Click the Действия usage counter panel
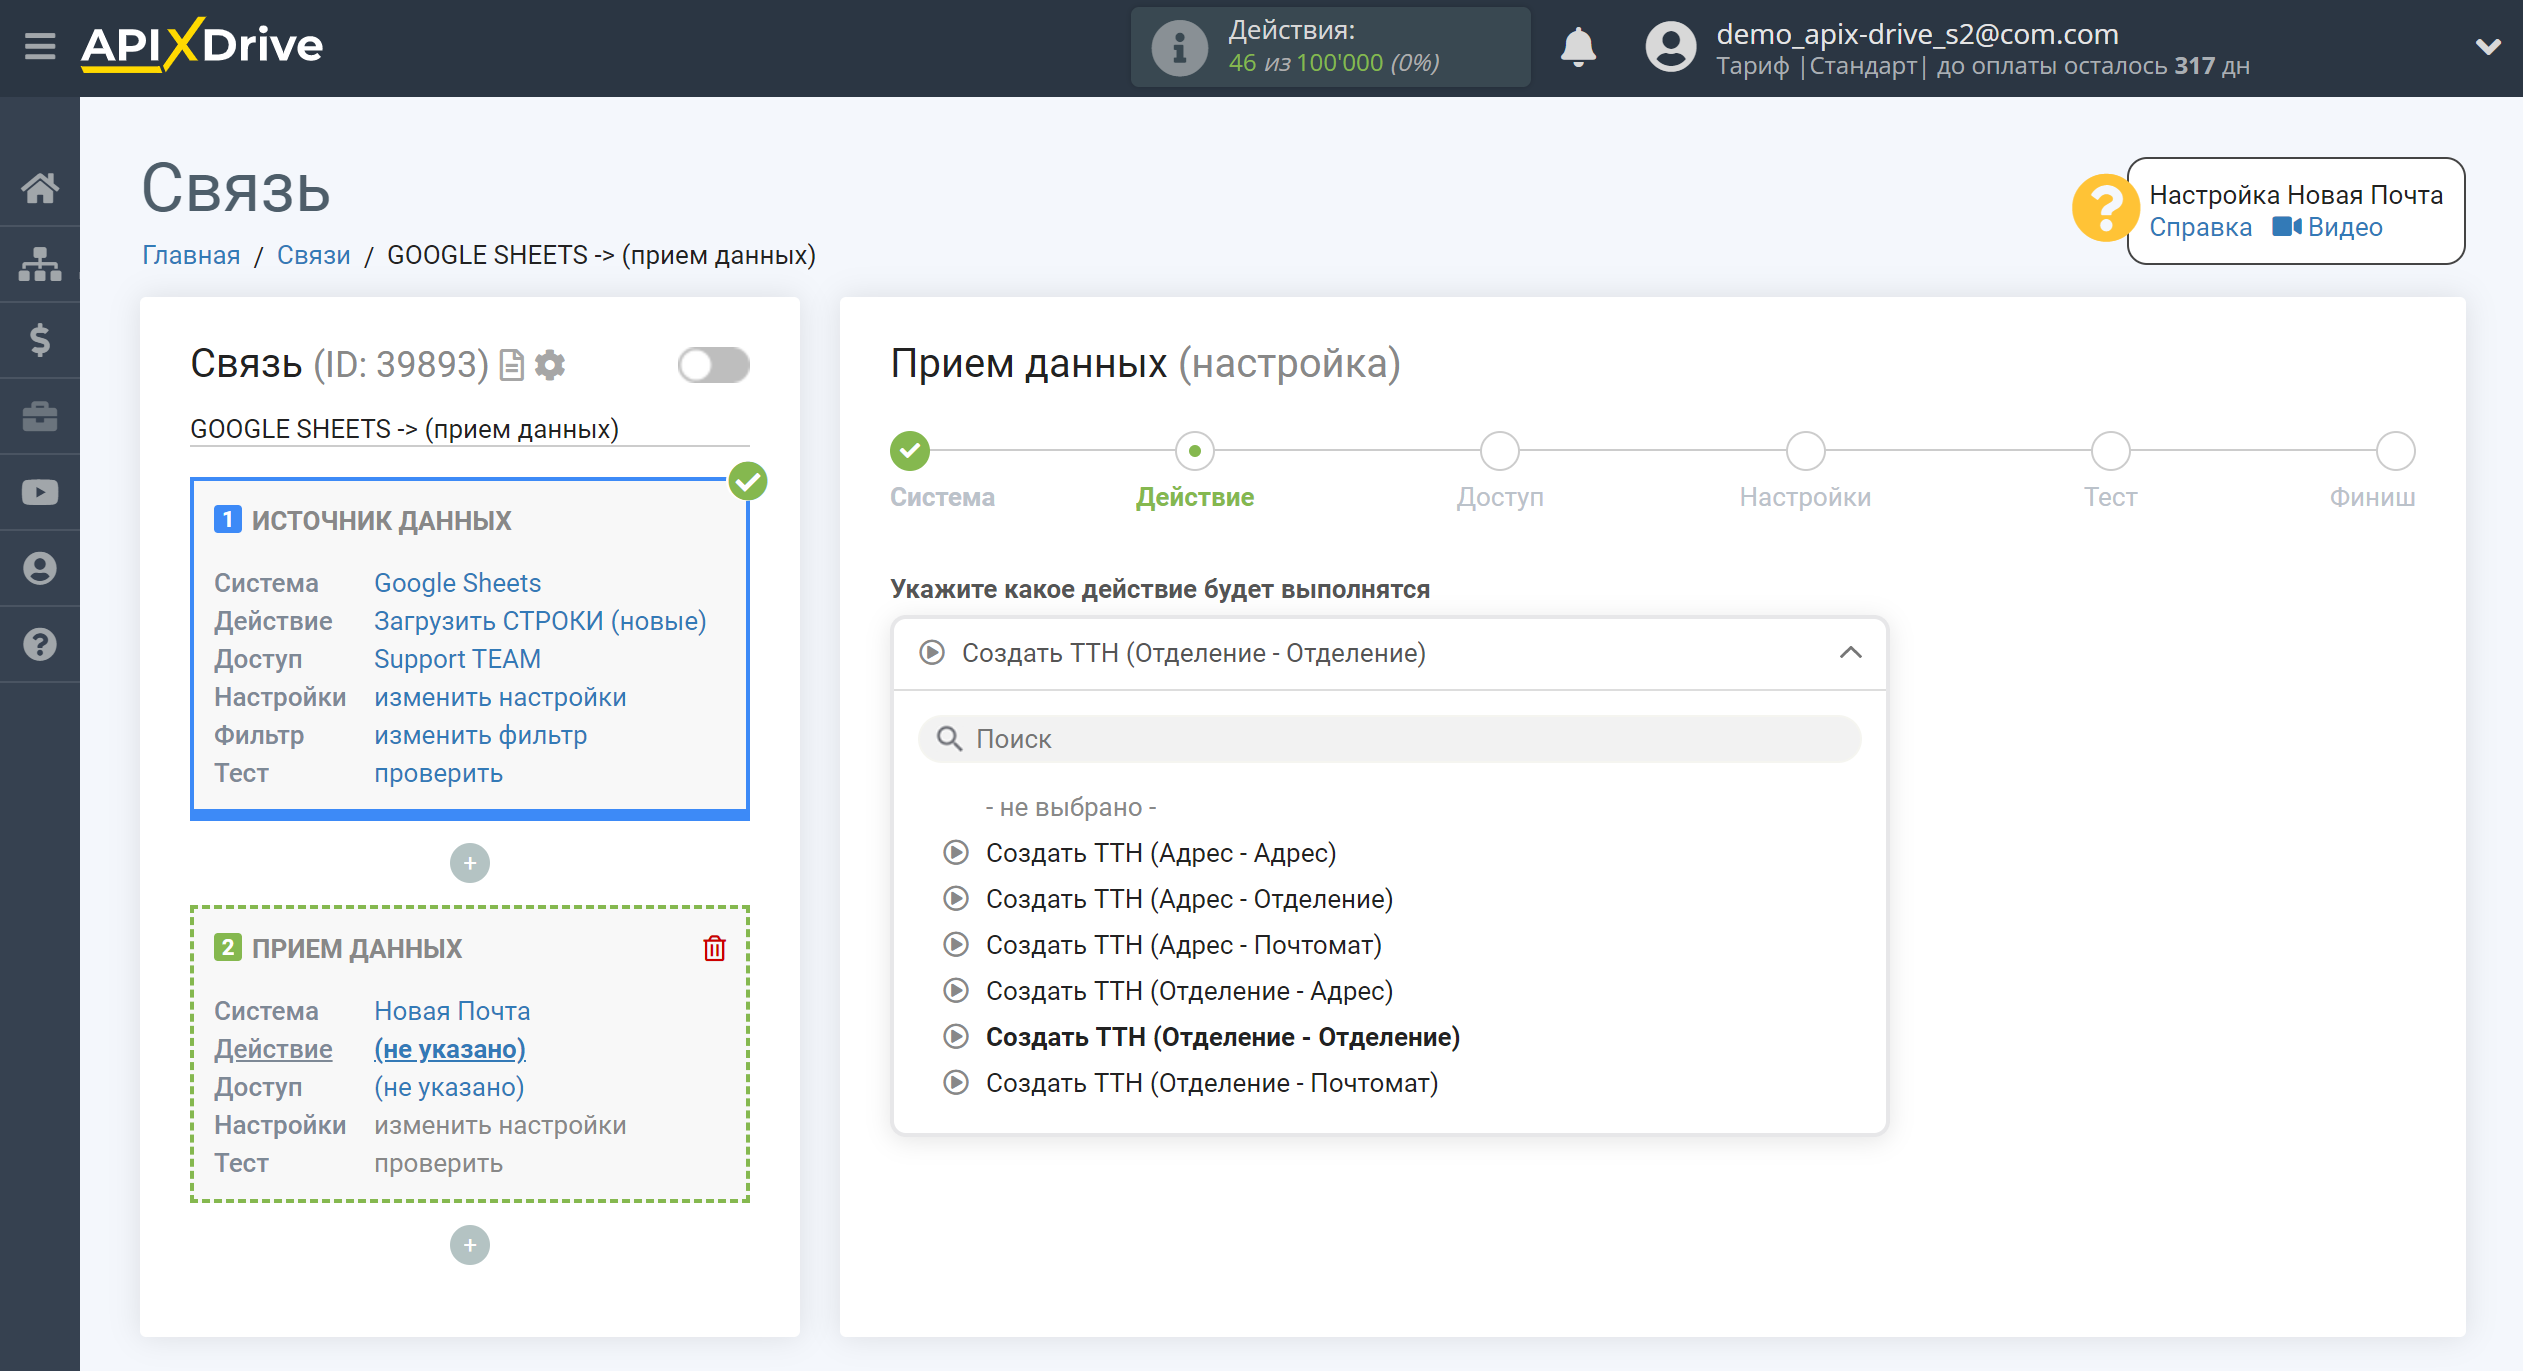The image size is (2523, 1371). 1330,47
